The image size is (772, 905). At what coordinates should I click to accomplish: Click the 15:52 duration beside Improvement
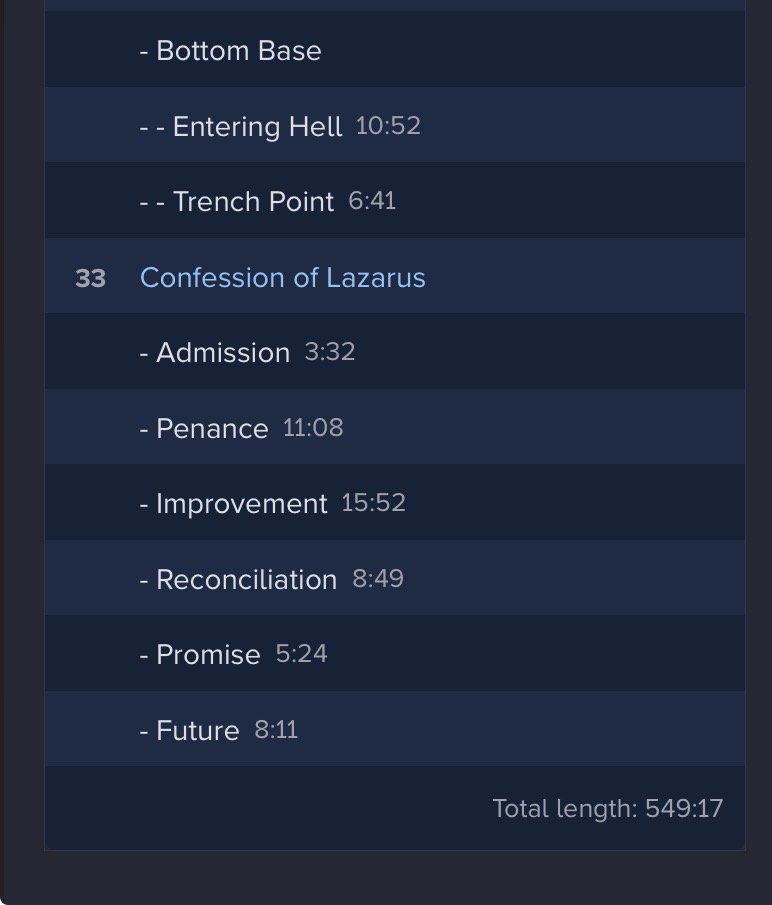373,502
